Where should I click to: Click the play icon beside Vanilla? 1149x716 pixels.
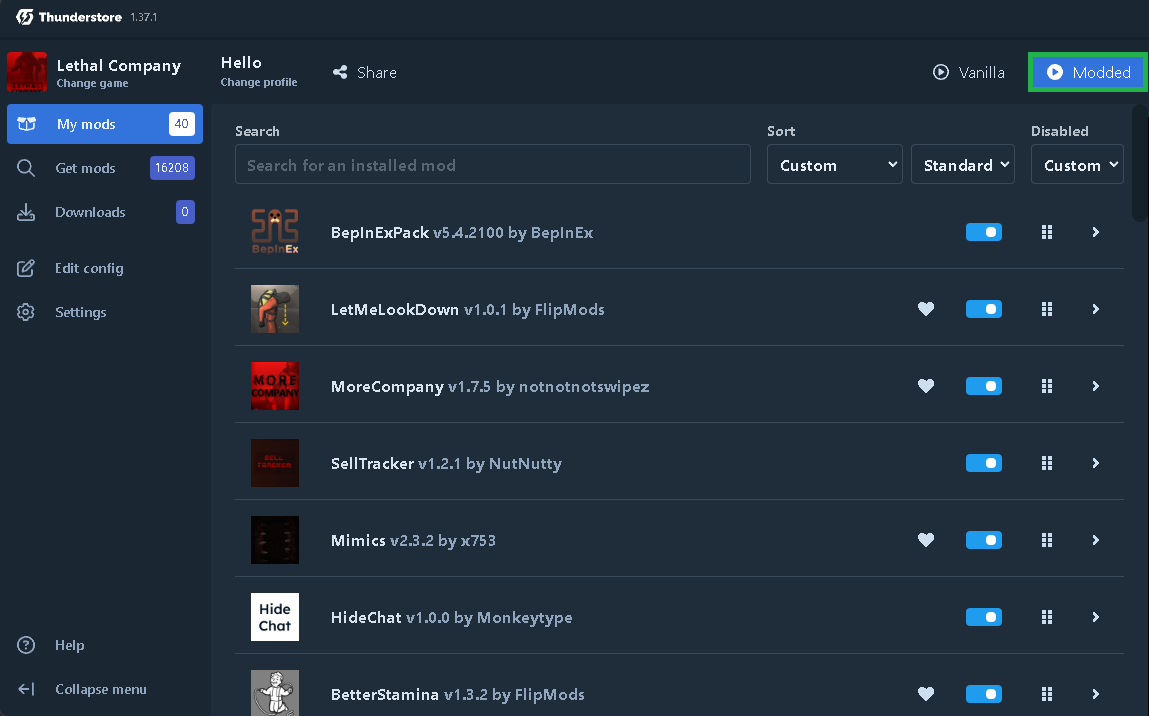pyautogui.click(x=941, y=73)
